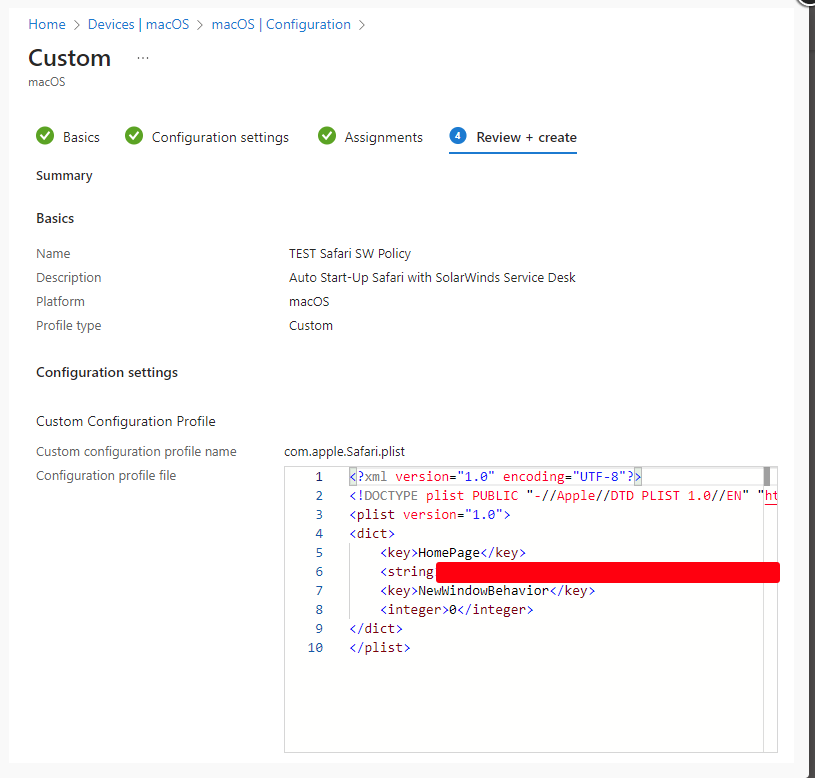Open the macOS | Configuration breadcrumb
This screenshot has height=778, width=815.
(x=281, y=24)
